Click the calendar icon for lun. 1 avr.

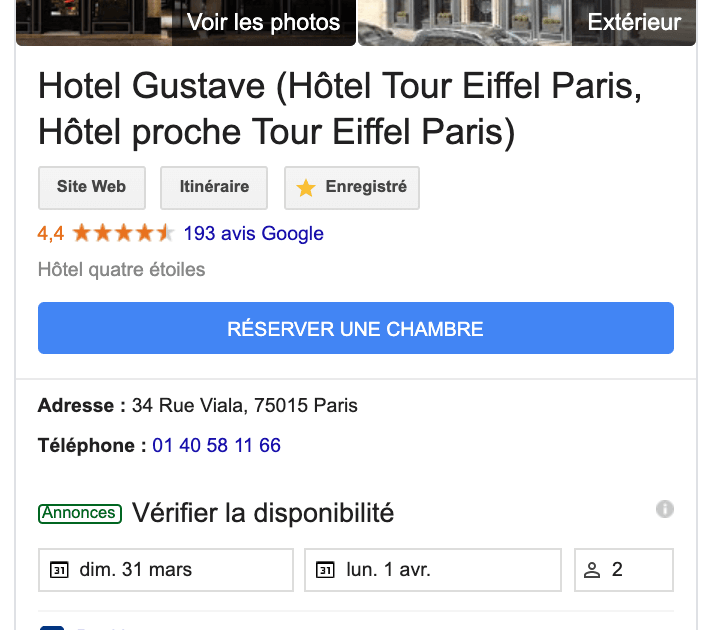click(324, 570)
